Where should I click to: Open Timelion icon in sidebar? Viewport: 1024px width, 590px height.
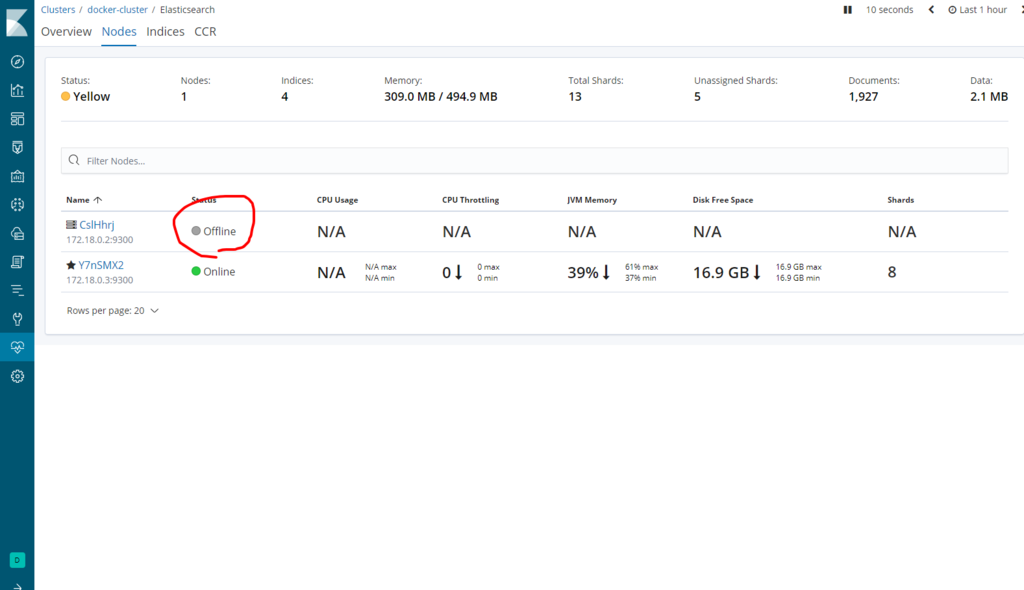[x=18, y=148]
